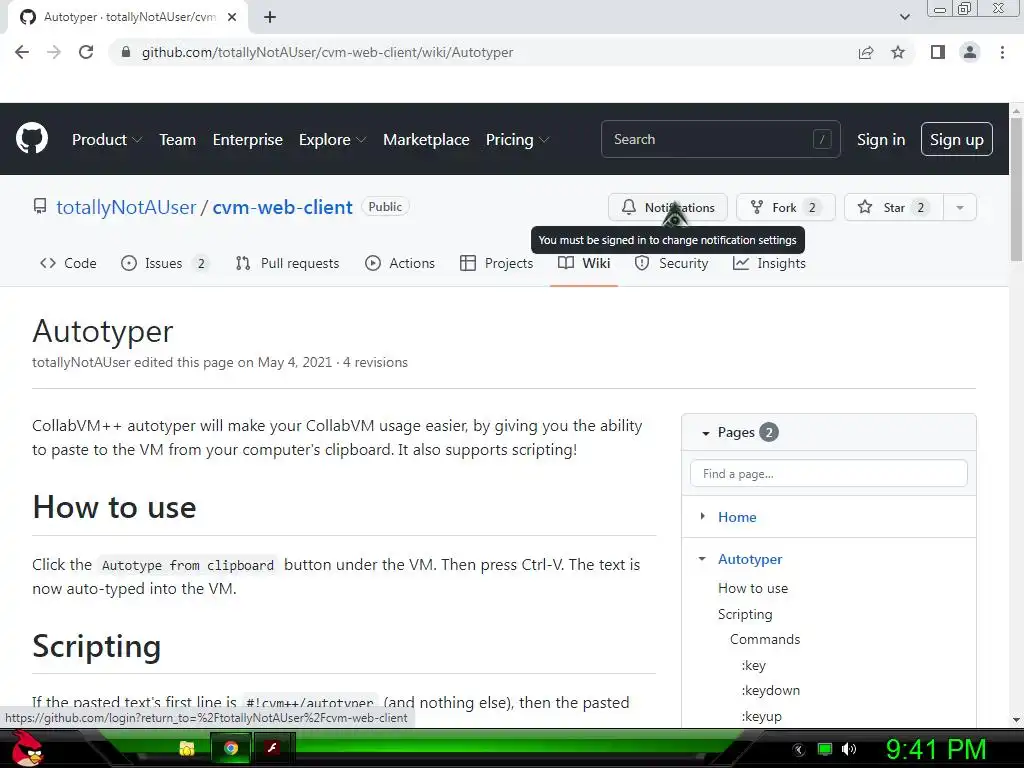Expand the Pricing menu dropdown
This screenshot has width=1024, height=768.
pyautogui.click(x=517, y=139)
